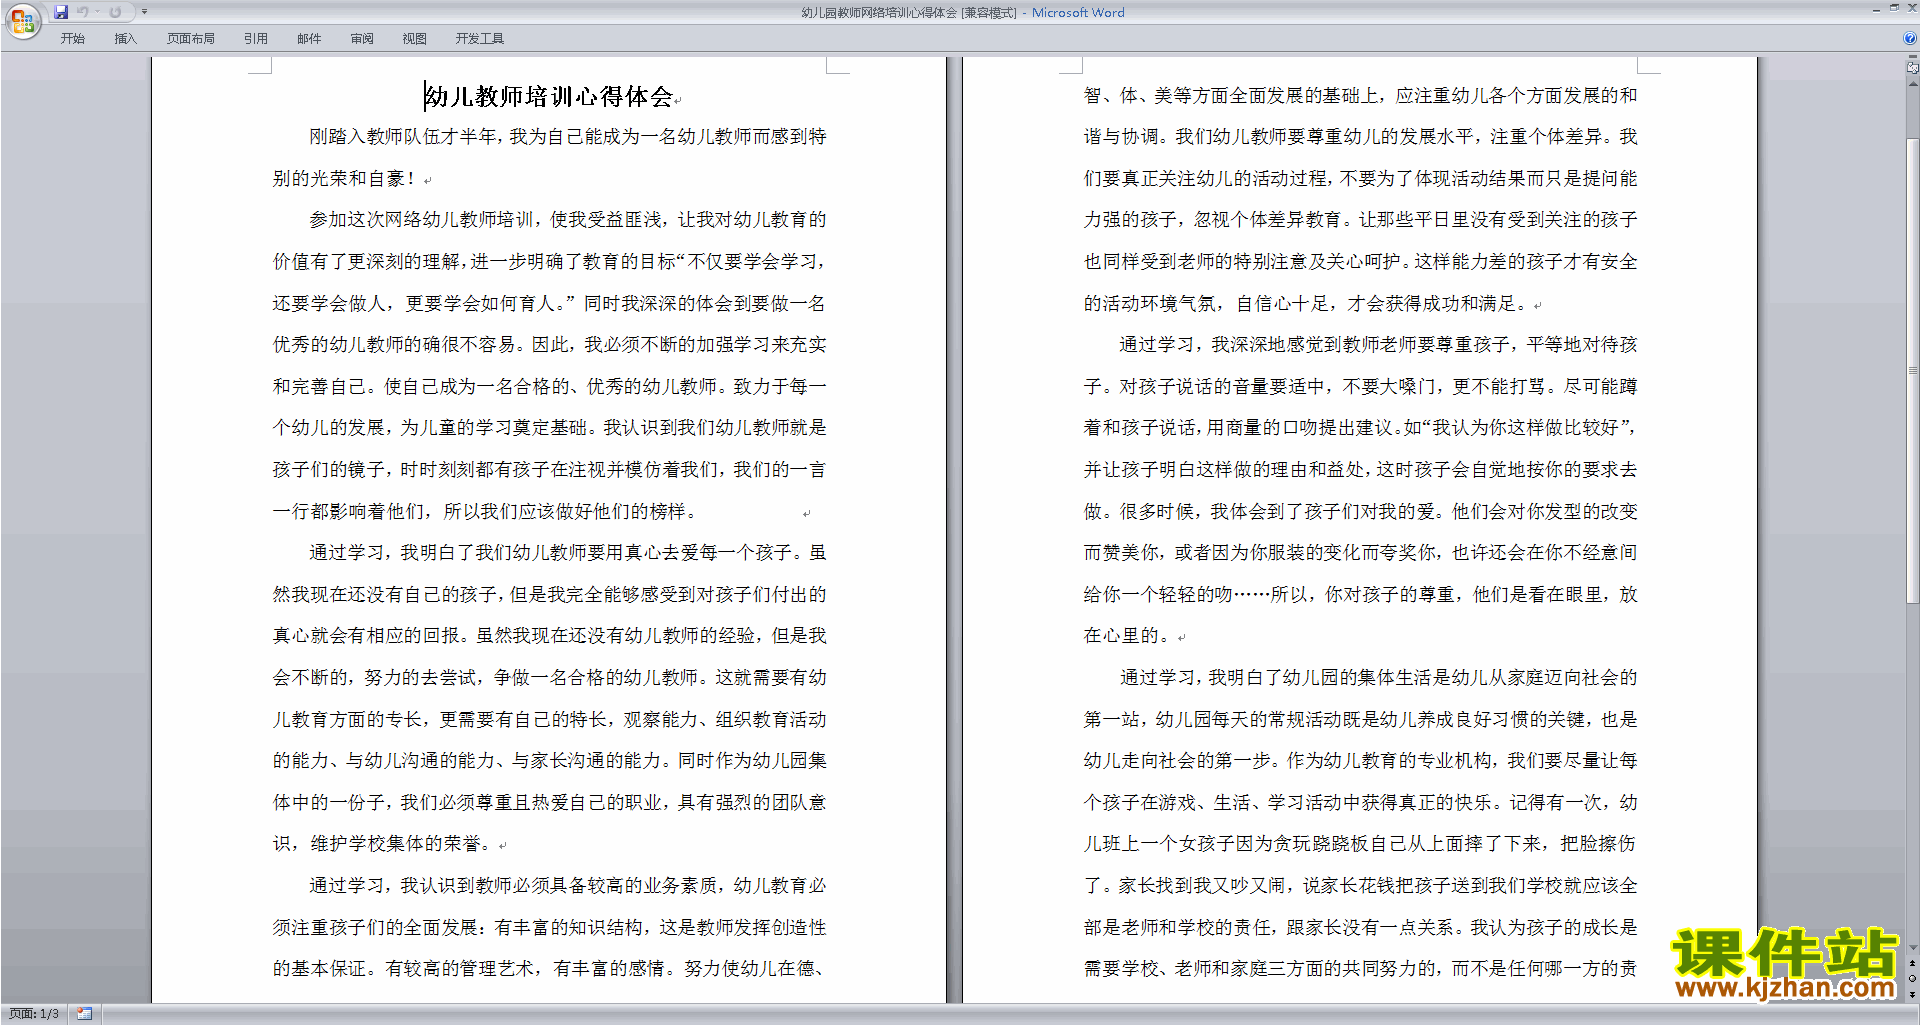Open the undo history dropdown arrow
The height and width of the screenshot is (1025, 1920).
pyautogui.click(x=97, y=12)
